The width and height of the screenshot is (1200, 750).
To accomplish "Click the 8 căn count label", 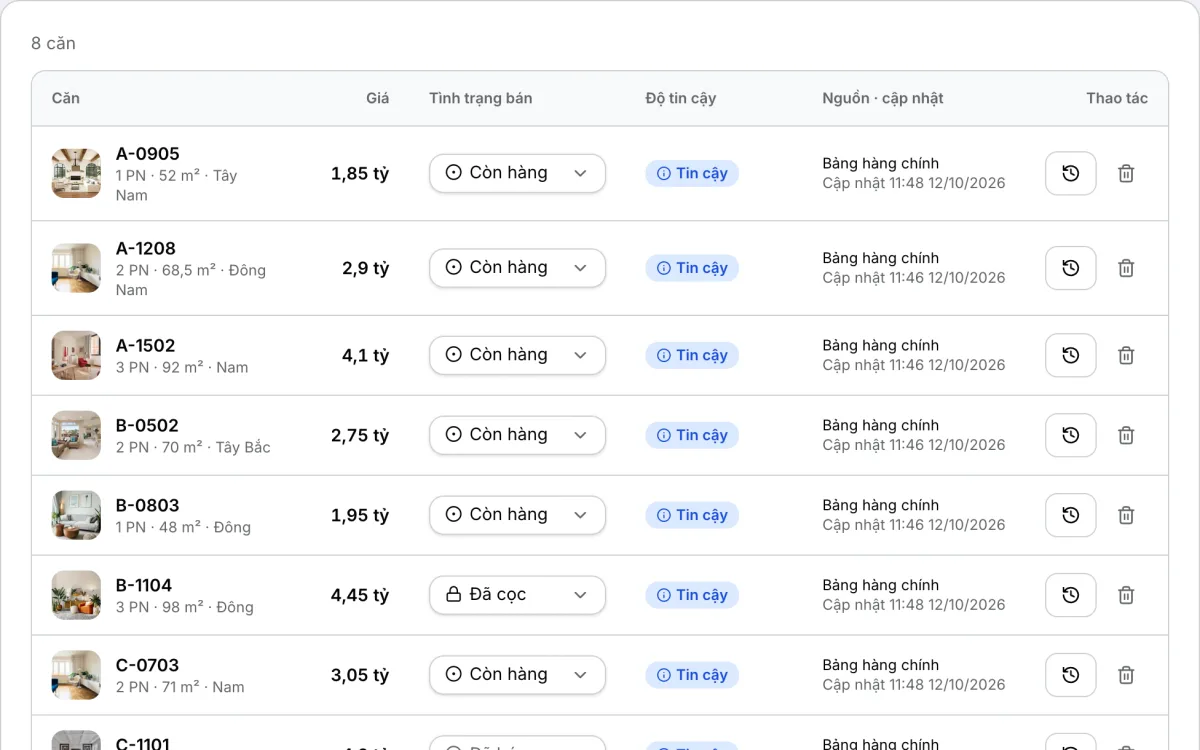I will 53,43.
